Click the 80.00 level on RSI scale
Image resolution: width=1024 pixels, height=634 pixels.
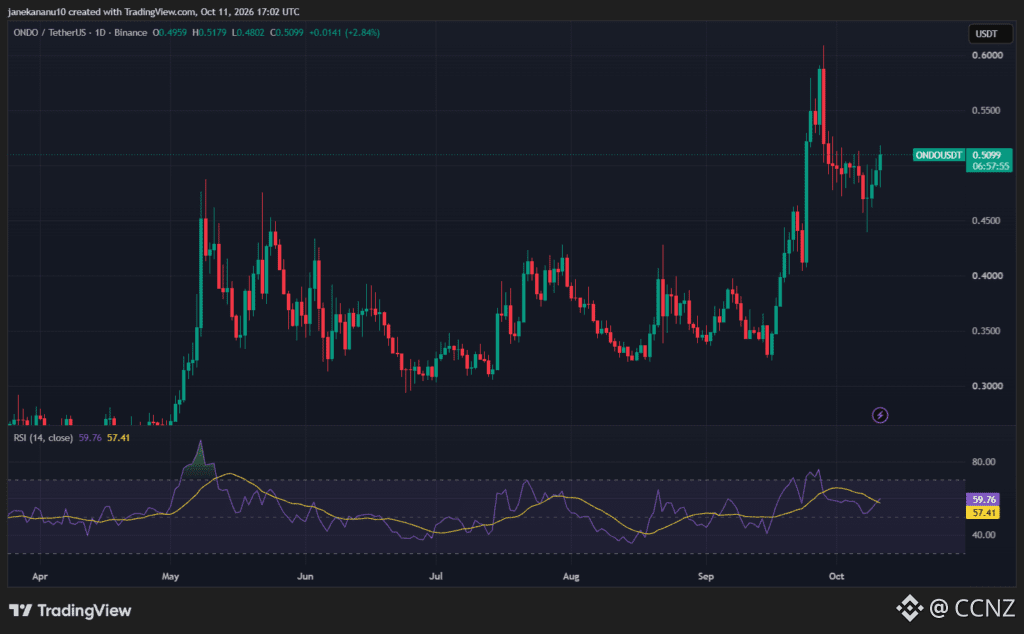pyautogui.click(x=984, y=462)
